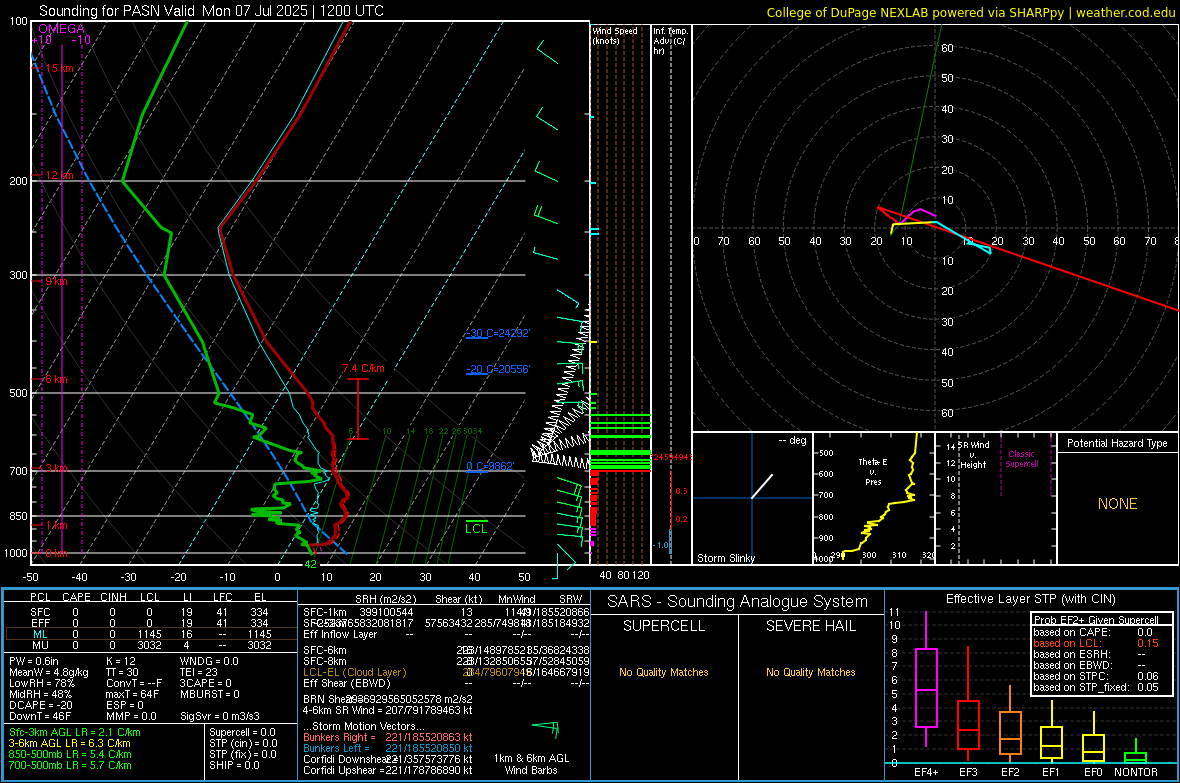Click the PW = 0.6in value
This screenshot has height=783, width=1180.
pos(34,661)
